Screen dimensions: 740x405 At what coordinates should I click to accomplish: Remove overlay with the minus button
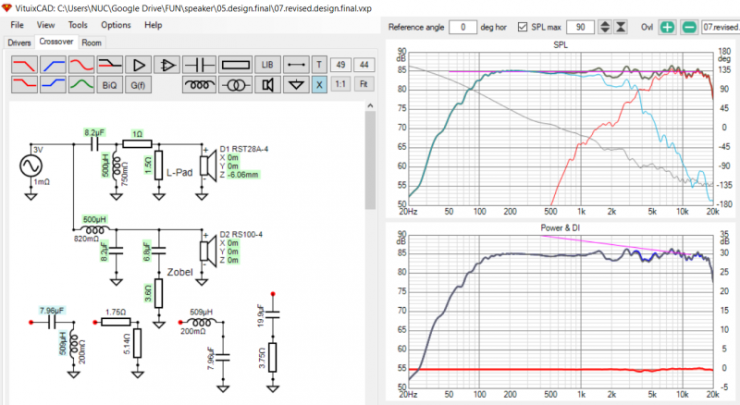click(x=688, y=25)
